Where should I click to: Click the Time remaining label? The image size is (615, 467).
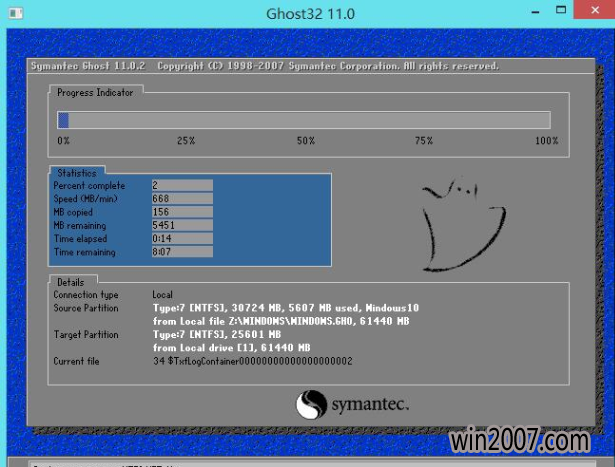pyautogui.click(x=85, y=252)
